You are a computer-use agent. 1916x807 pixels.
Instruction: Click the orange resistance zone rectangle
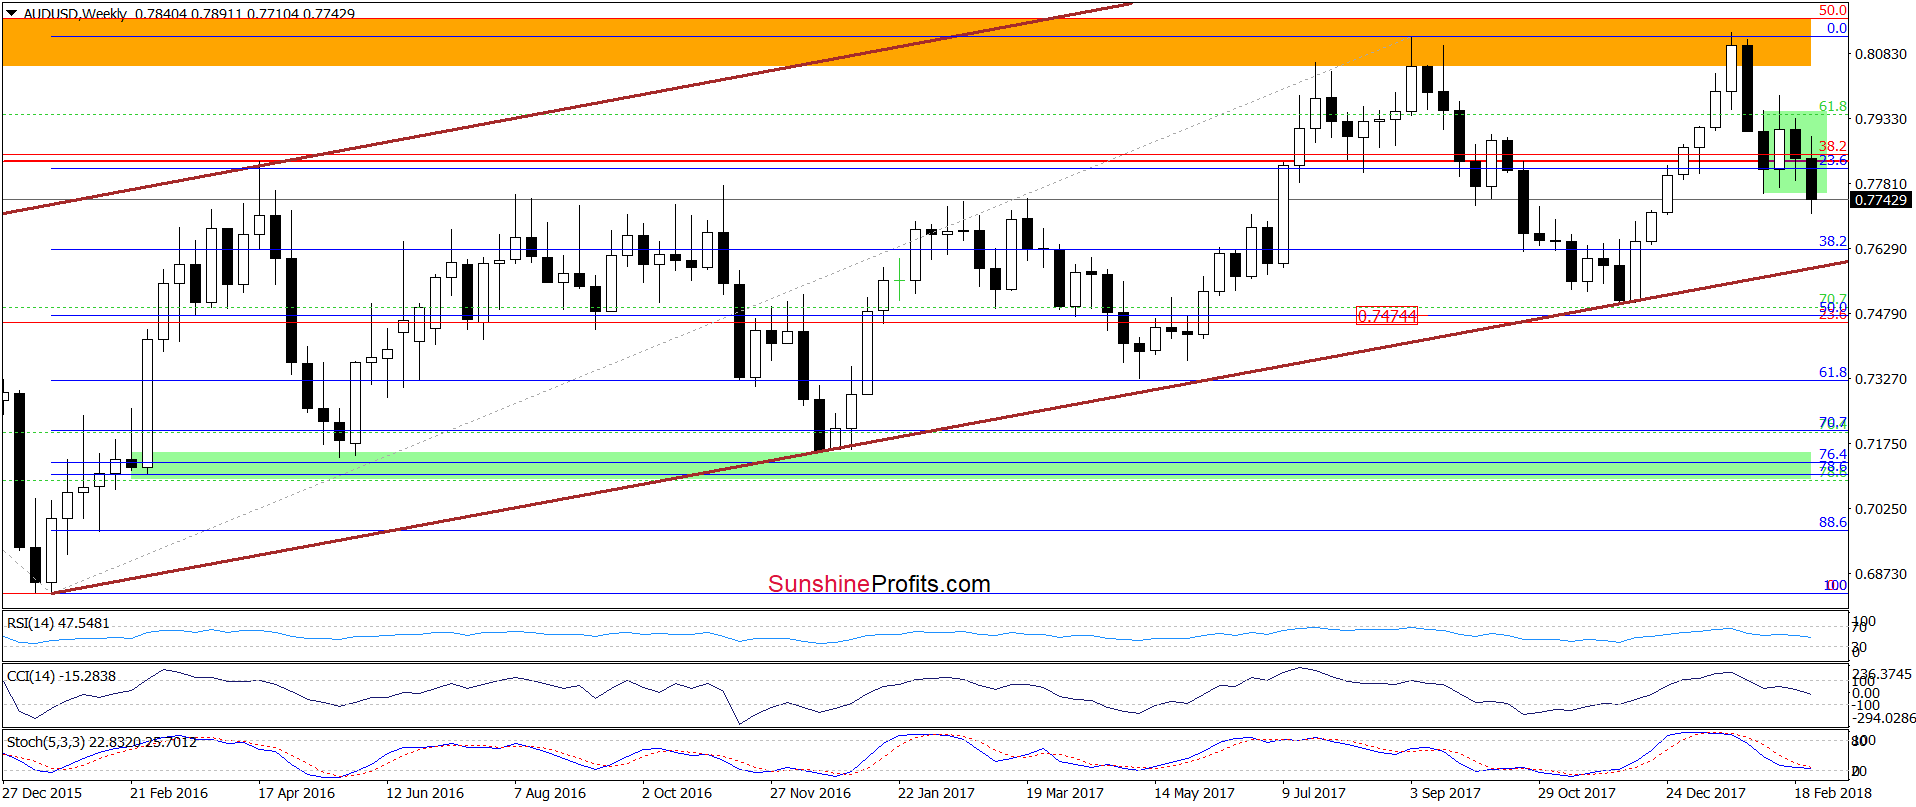(906, 42)
